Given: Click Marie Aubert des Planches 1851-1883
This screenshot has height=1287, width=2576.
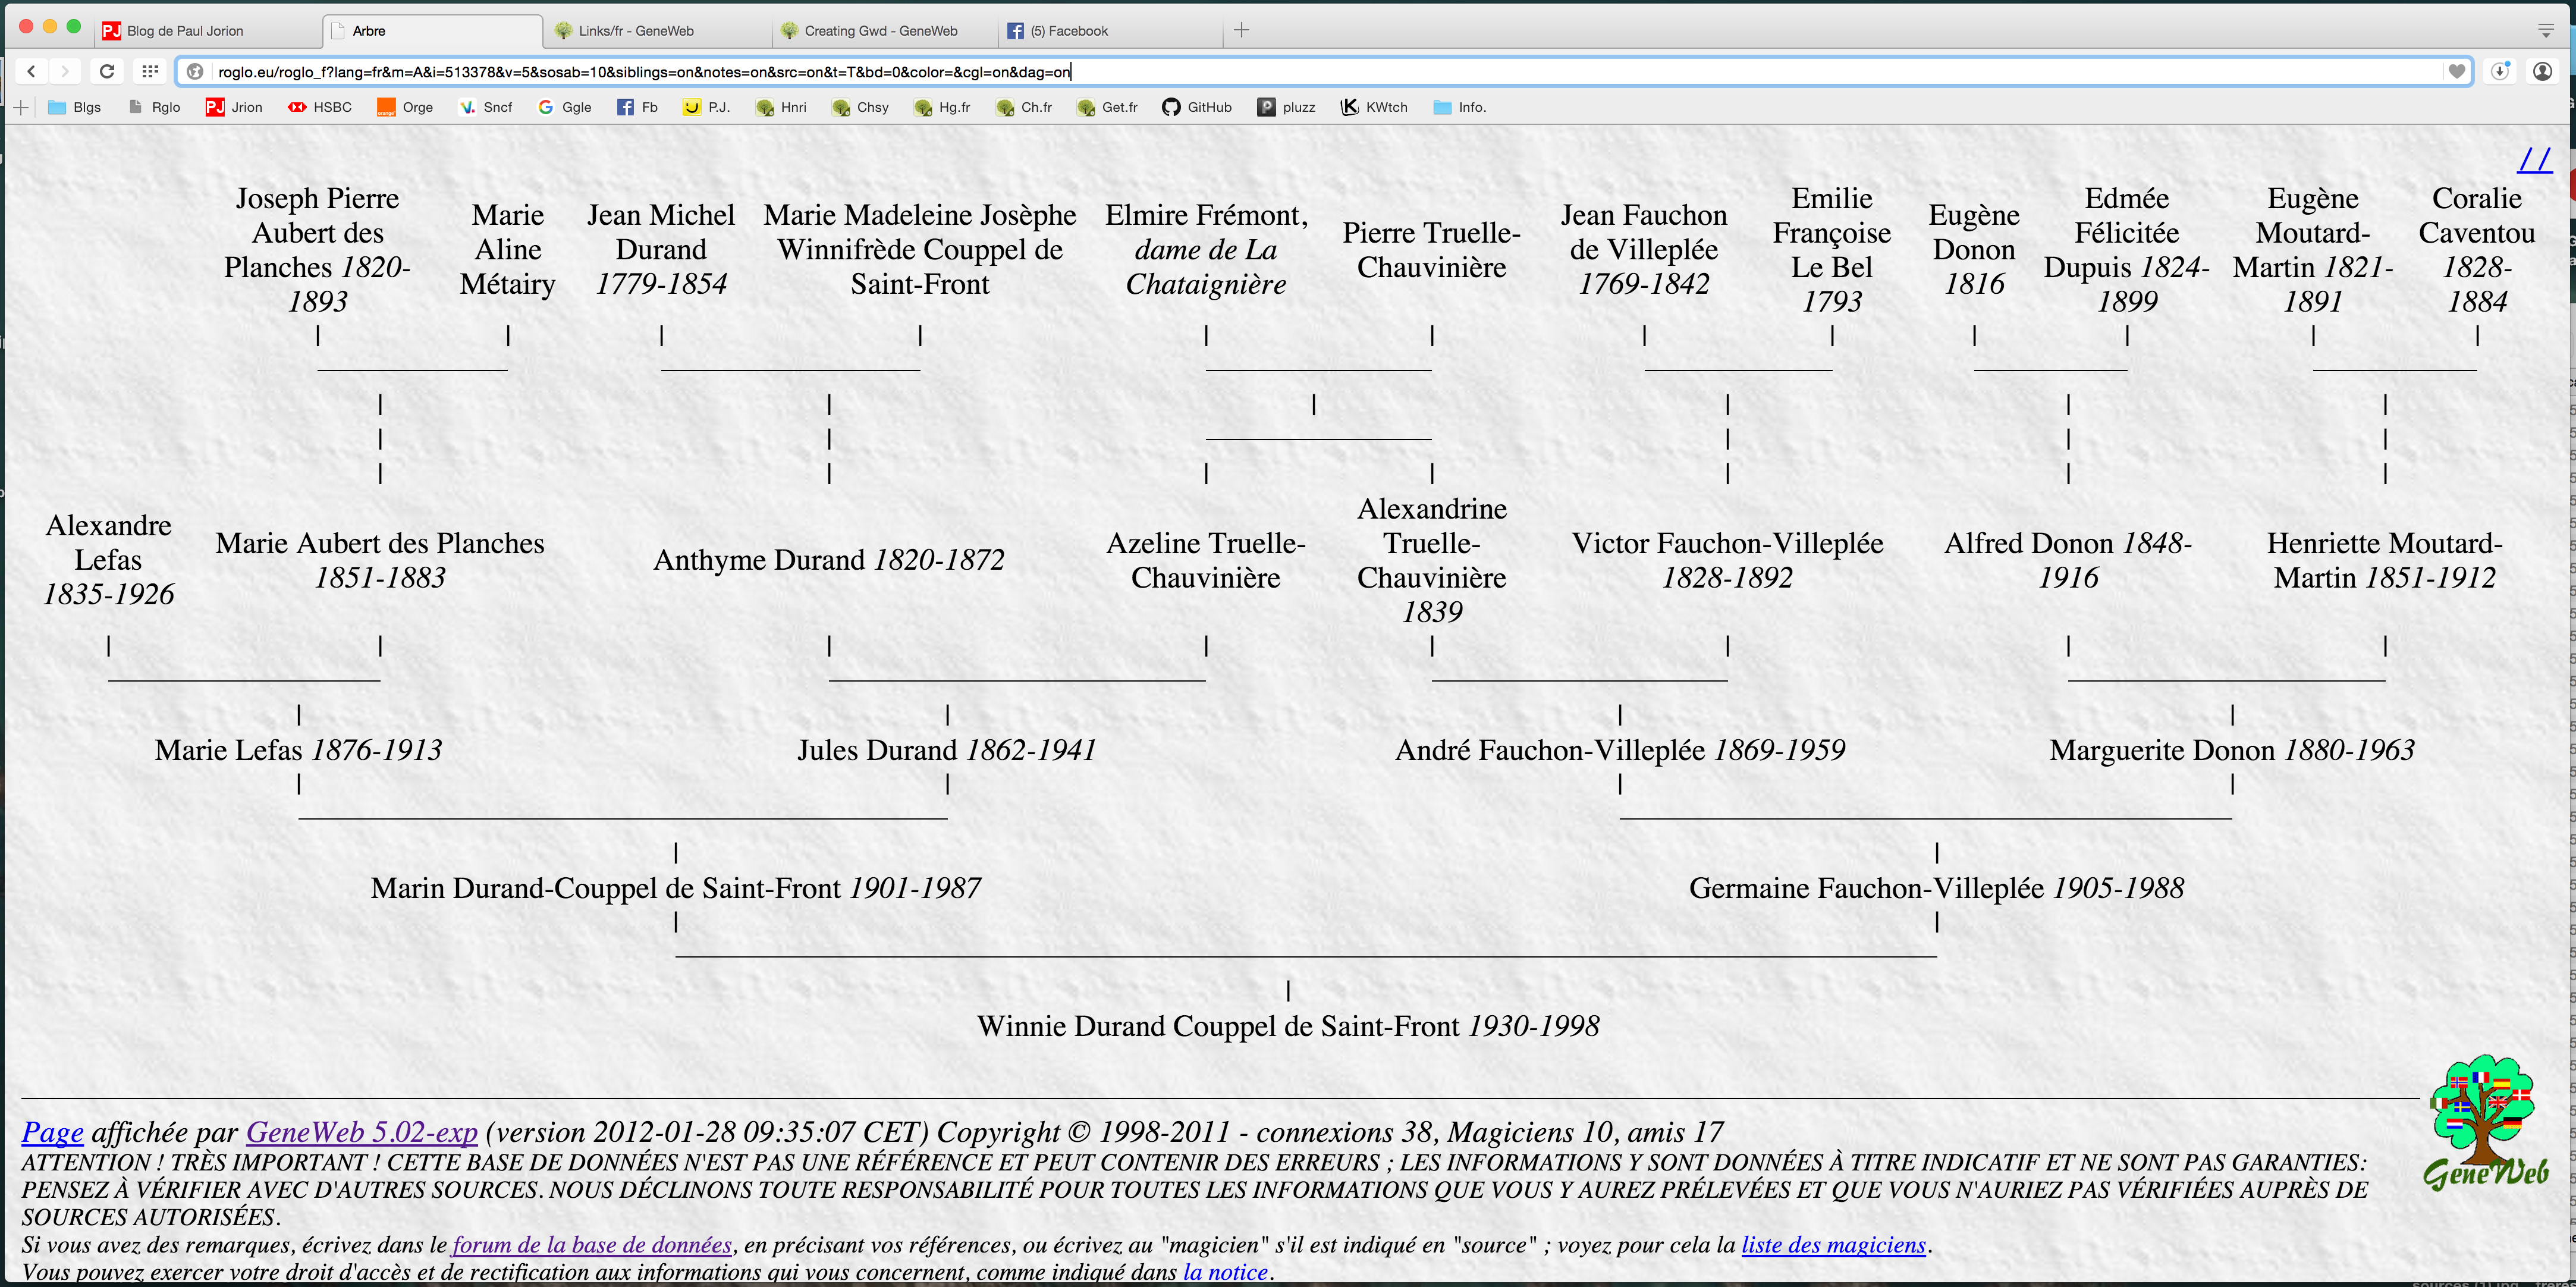Looking at the screenshot, I should pyautogui.click(x=380, y=560).
